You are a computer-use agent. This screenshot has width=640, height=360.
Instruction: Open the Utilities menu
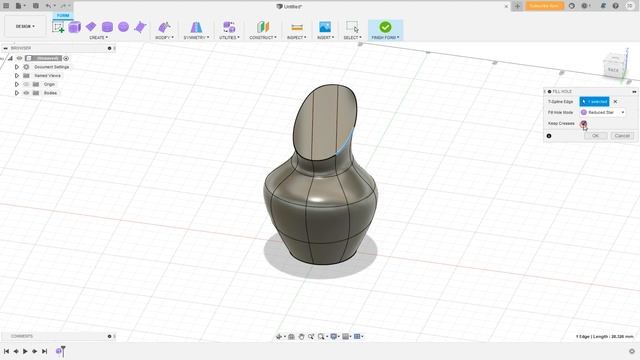(x=229, y=38)
